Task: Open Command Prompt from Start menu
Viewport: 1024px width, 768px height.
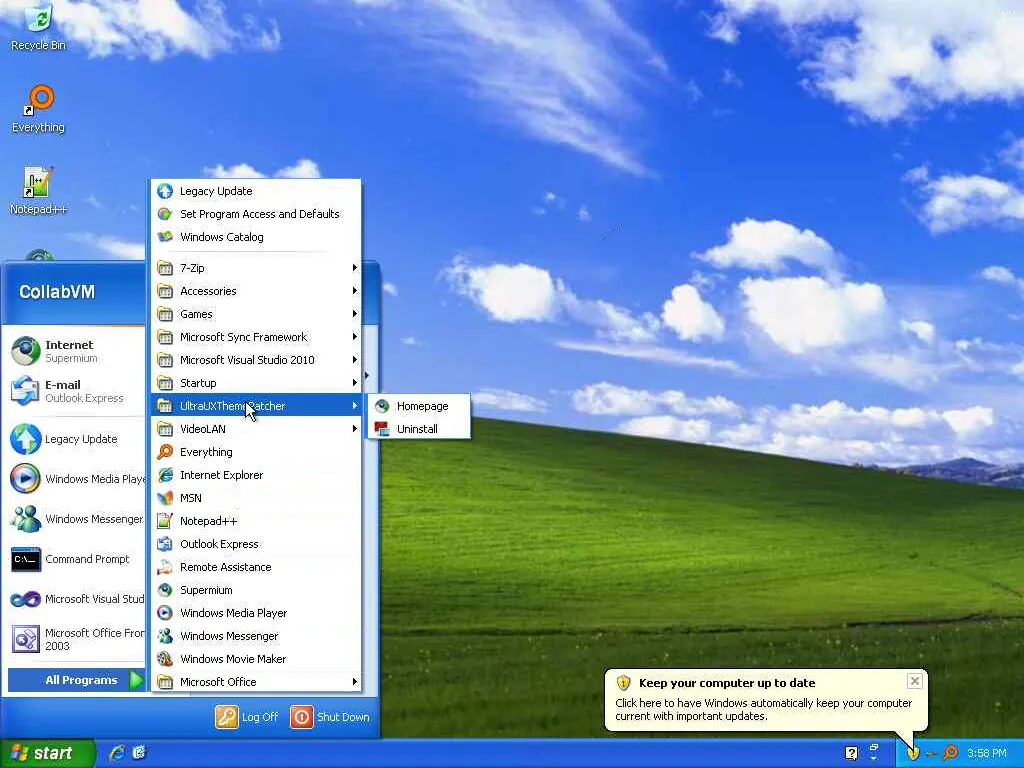Action: [x=76, y=559]
